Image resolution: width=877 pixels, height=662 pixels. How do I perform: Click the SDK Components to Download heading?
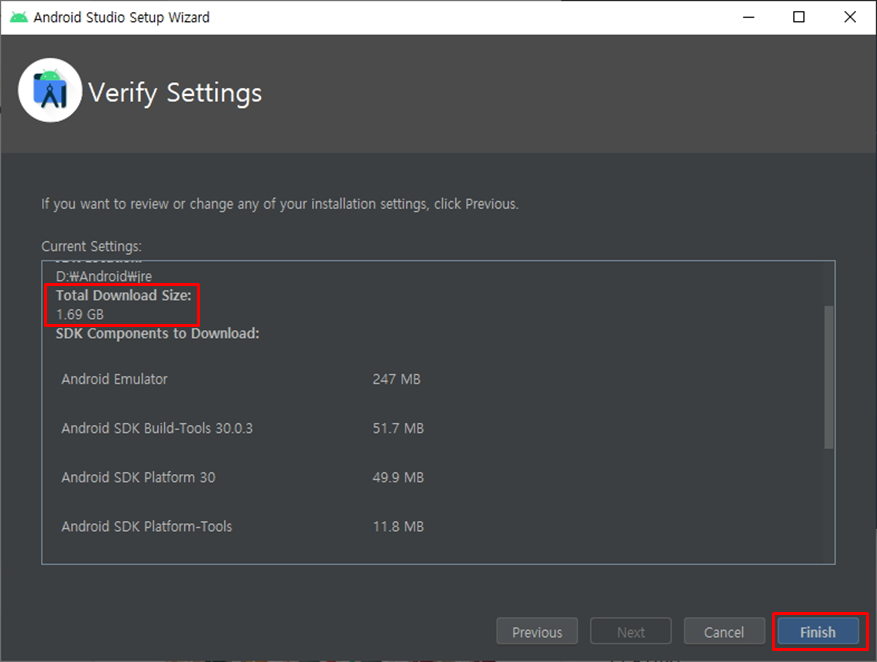coord(158,333)
